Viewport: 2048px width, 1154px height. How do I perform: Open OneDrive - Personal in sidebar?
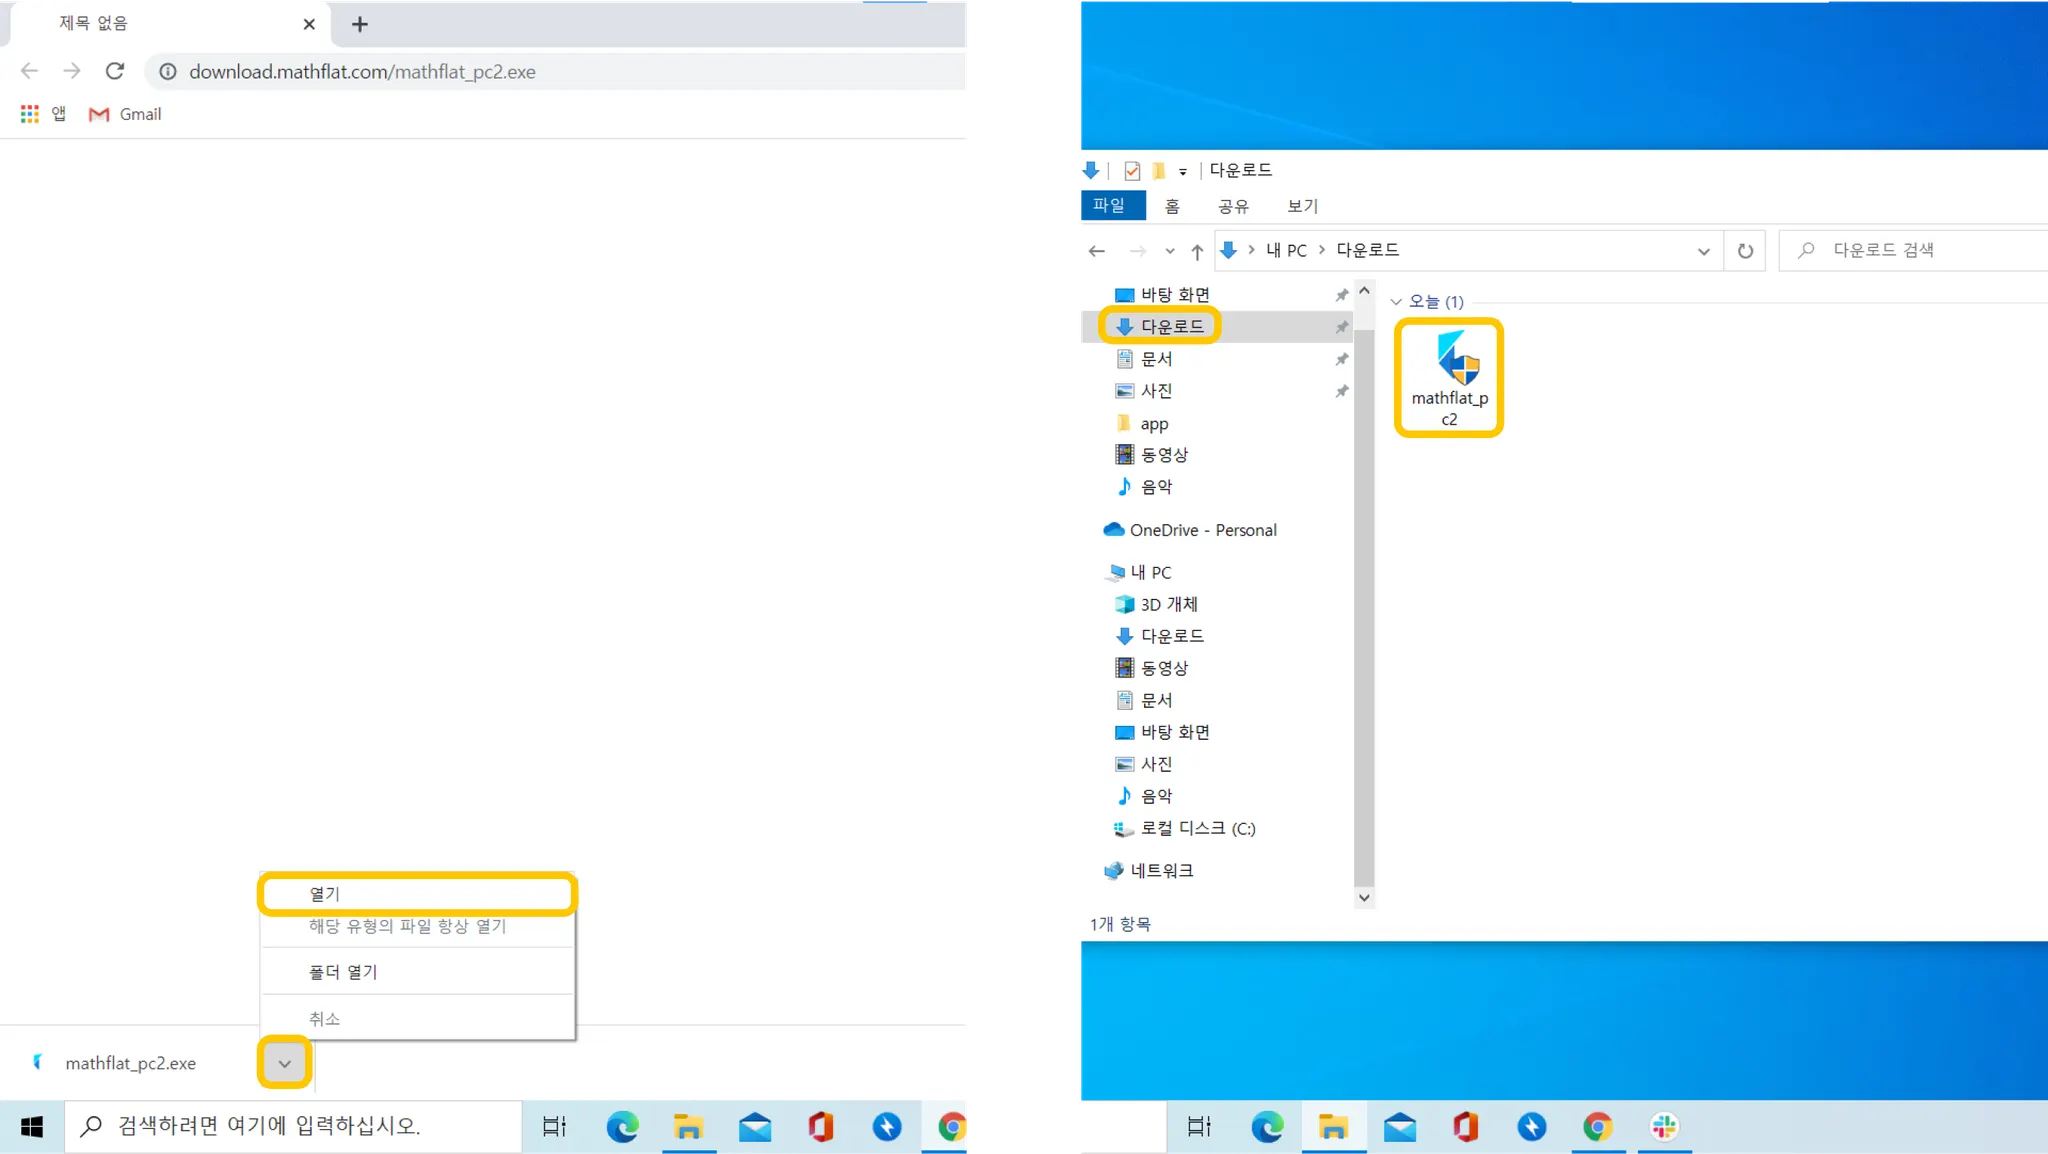coord(1202,530)
